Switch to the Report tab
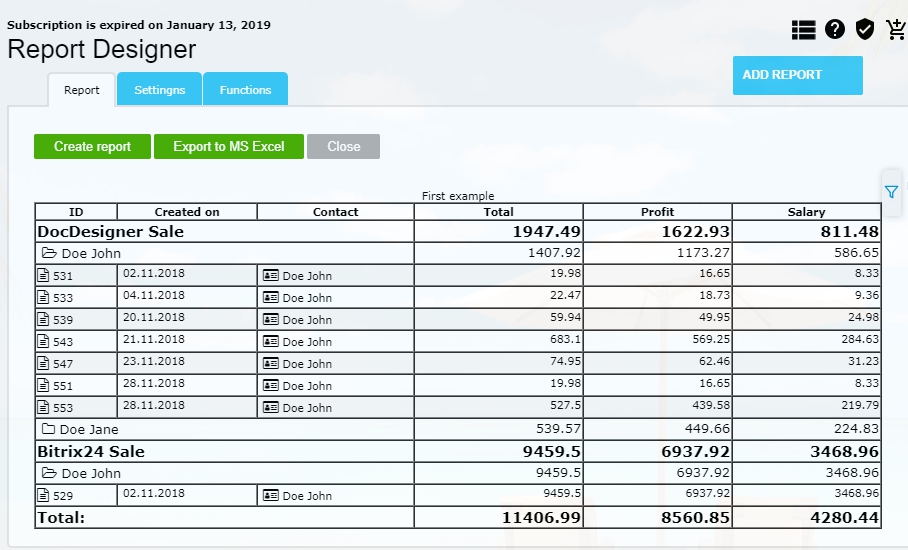 (x=82, y=90)
